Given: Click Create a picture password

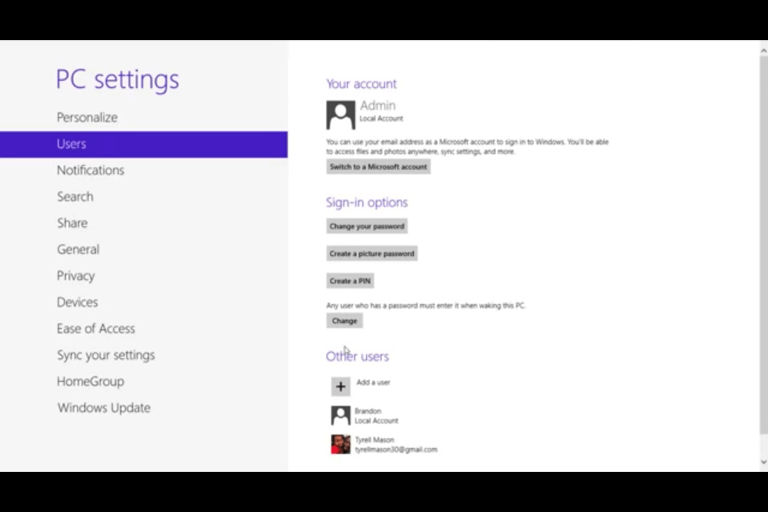Looking at the screenshot, I should tap(372, 254).
